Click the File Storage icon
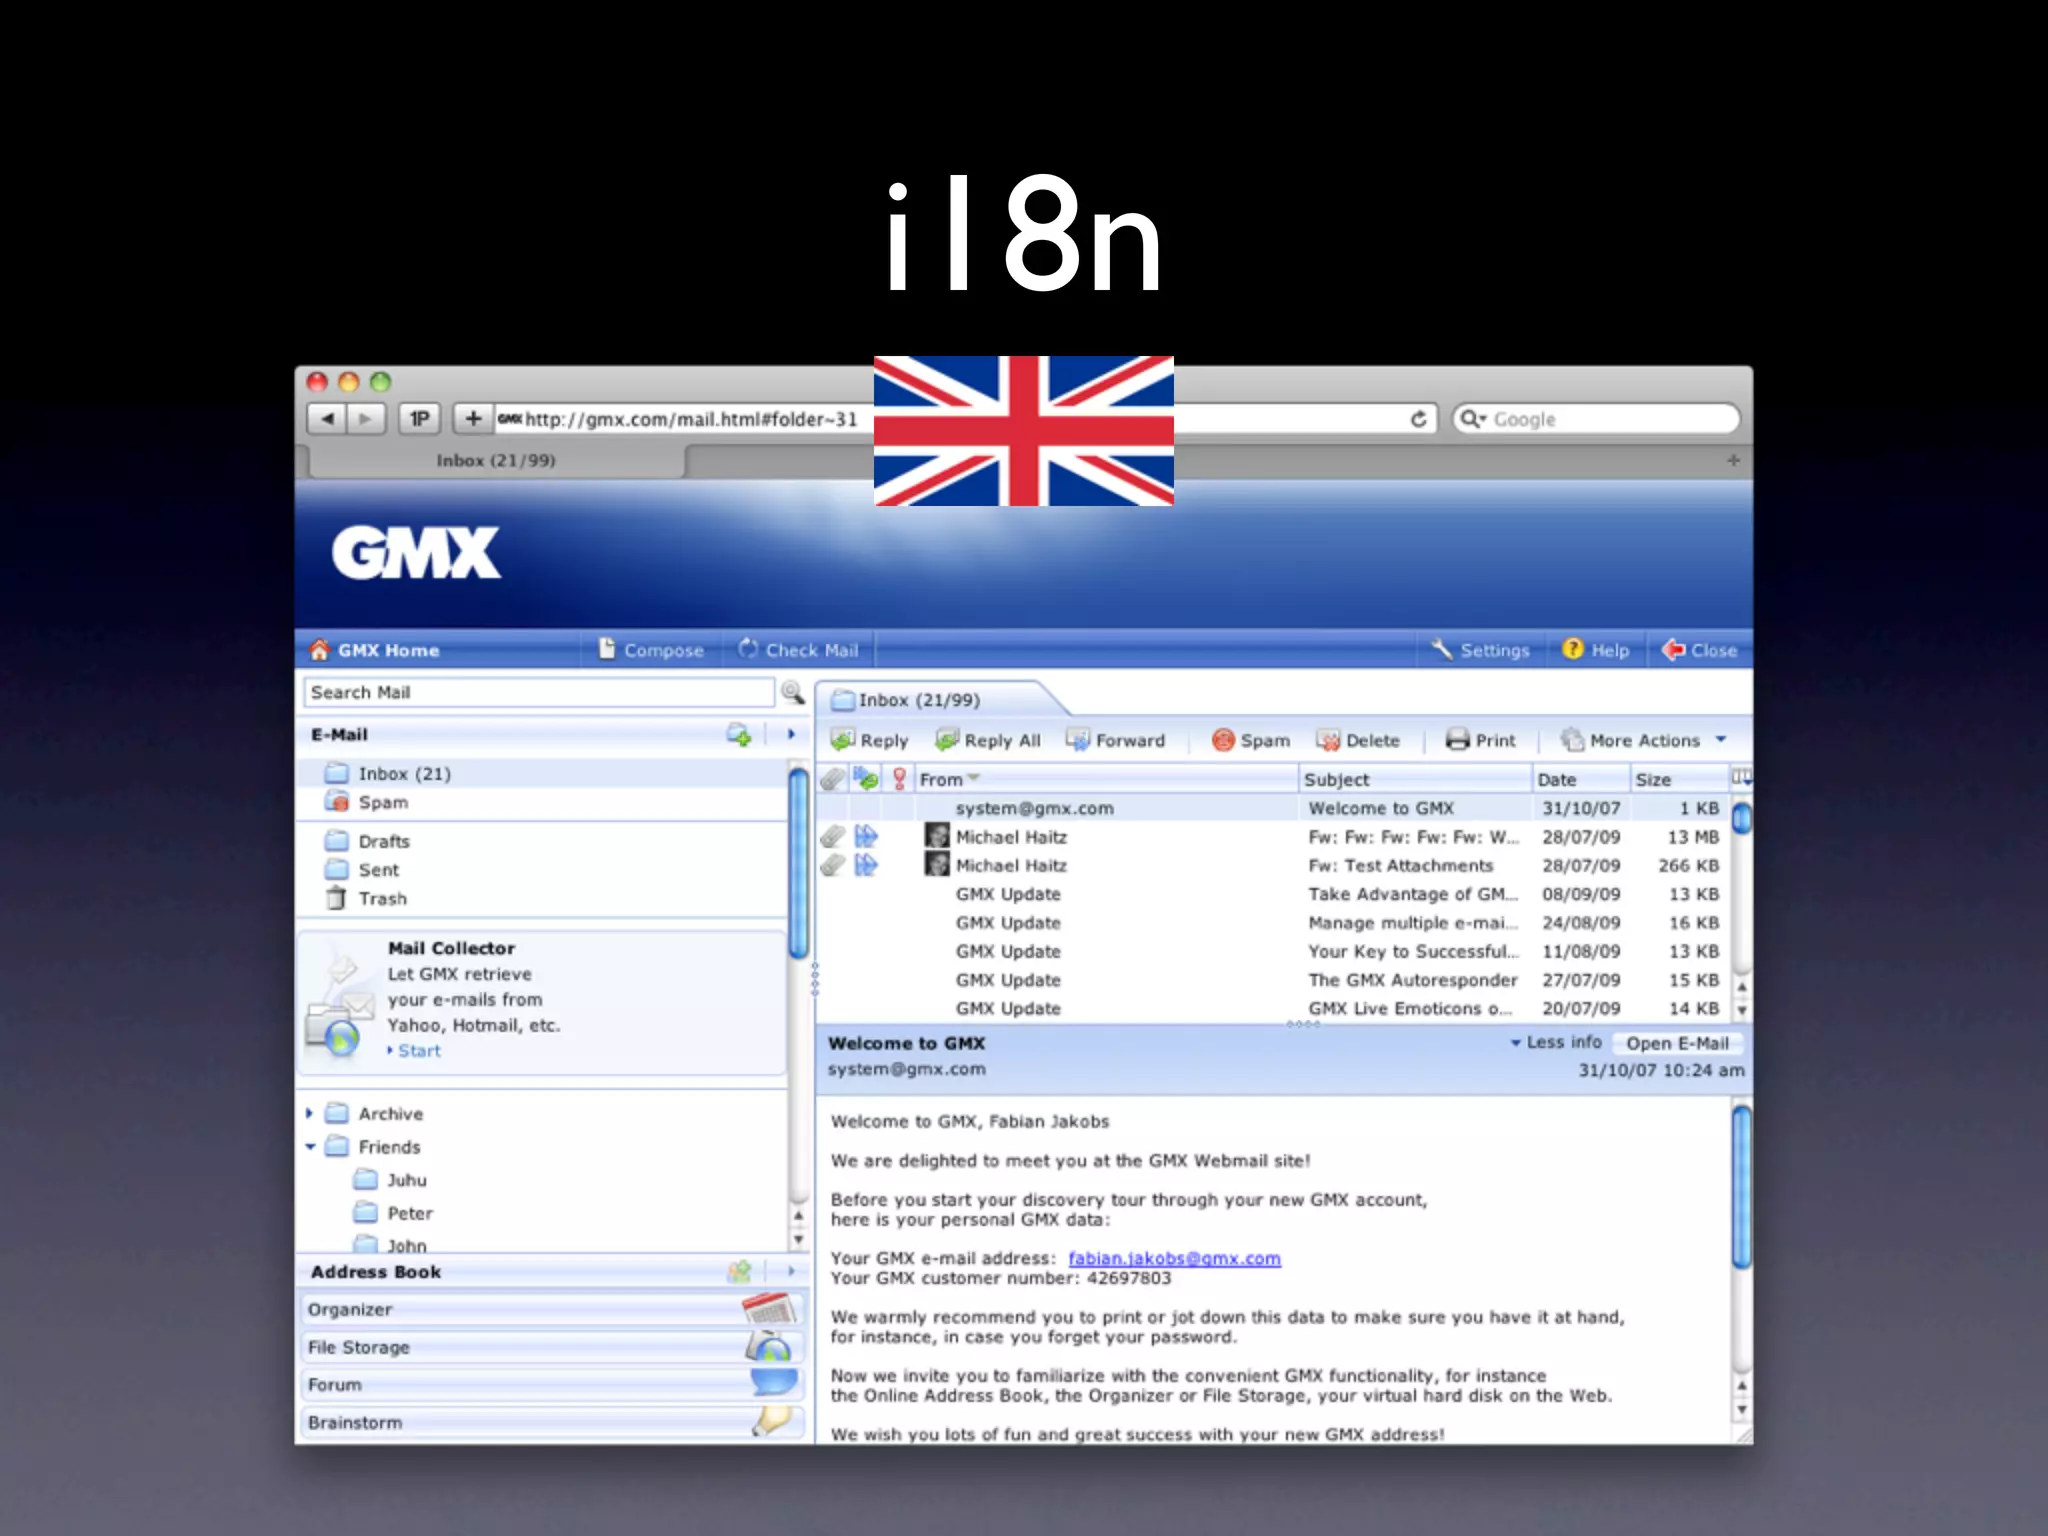 pos(769,1347)
